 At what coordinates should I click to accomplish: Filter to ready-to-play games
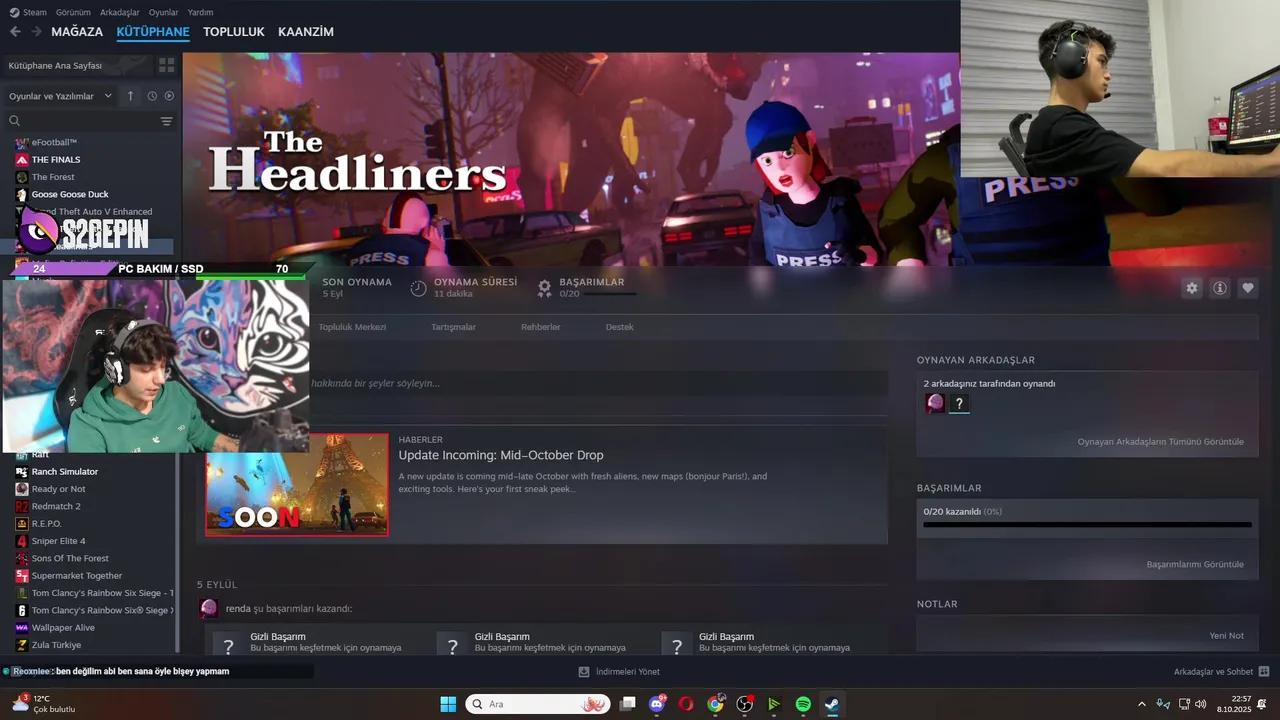pos(169,96)
